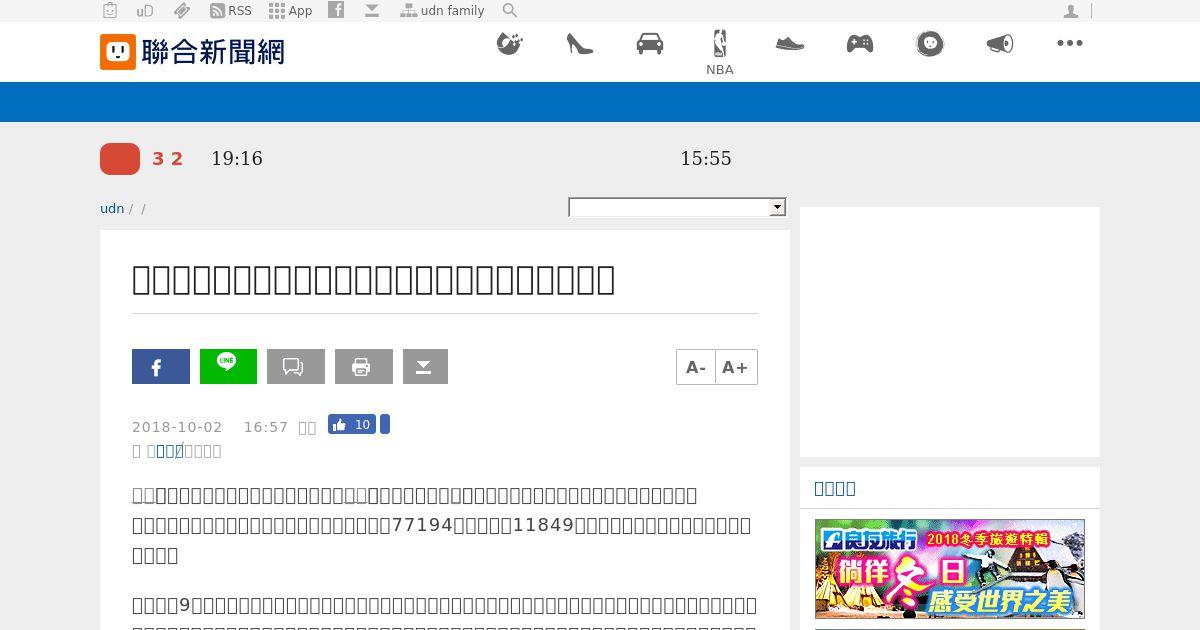Open the ticket icon in top bar
Screen dimensions: 1200x630
pyautogui.click(x=181, y=11)
